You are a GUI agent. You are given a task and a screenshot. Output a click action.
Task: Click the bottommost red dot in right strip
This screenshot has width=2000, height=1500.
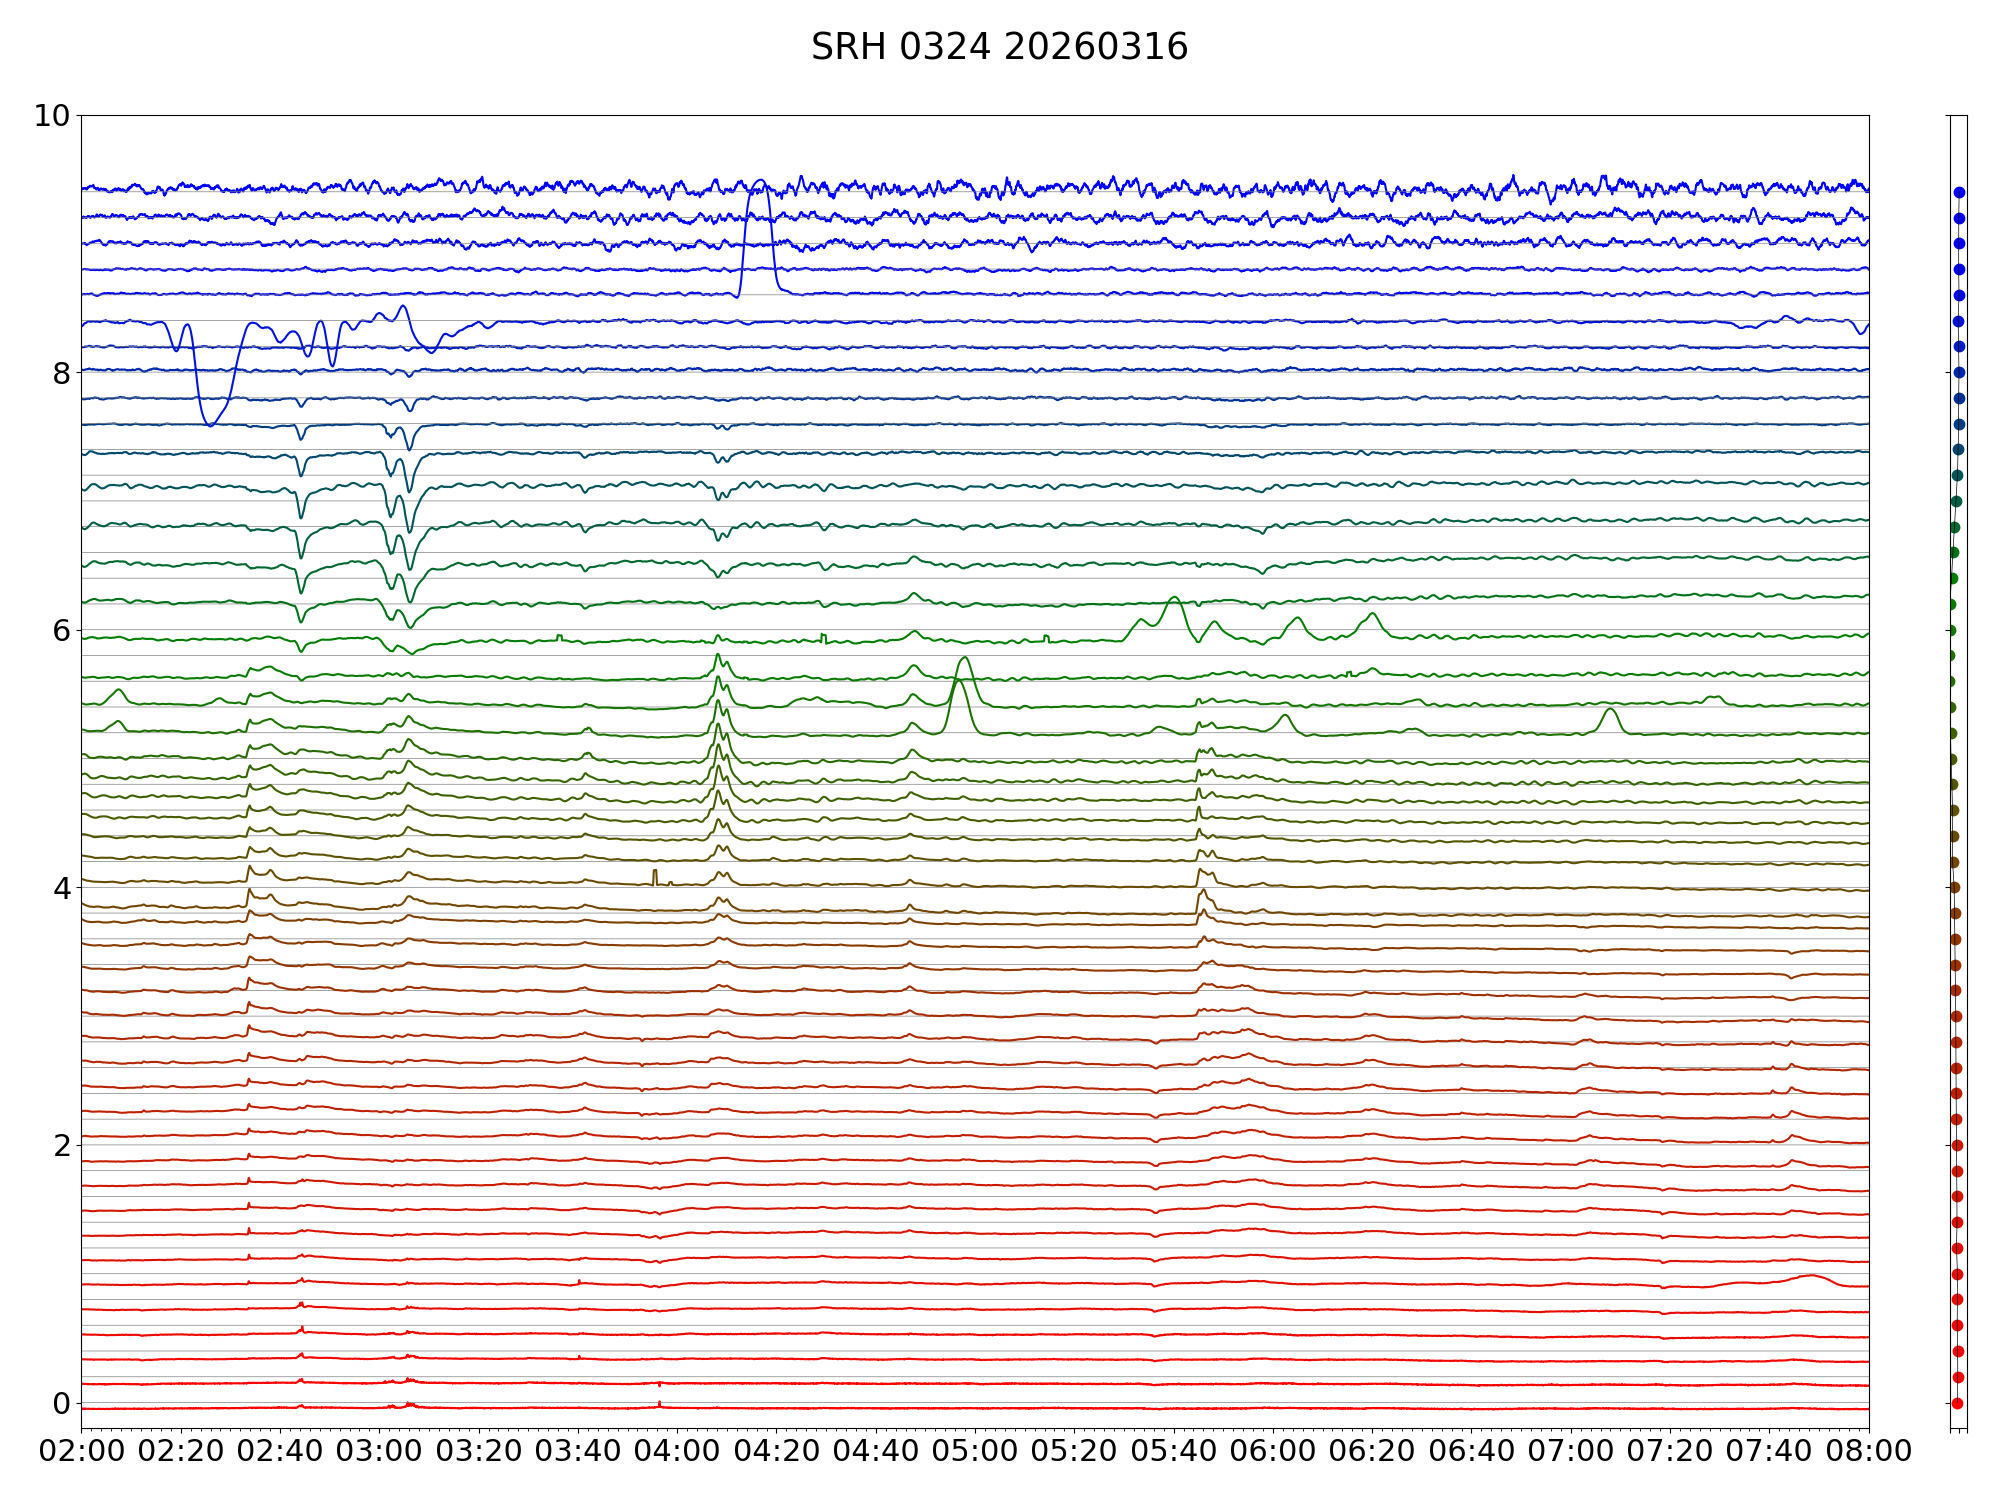tap(1957, 1403)
